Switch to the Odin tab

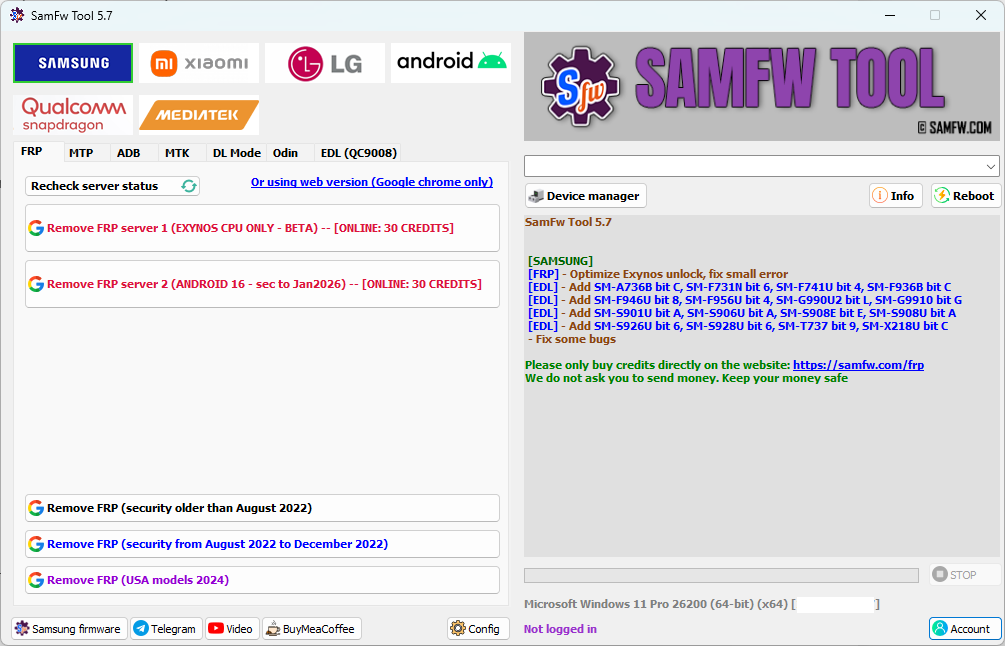285,153
